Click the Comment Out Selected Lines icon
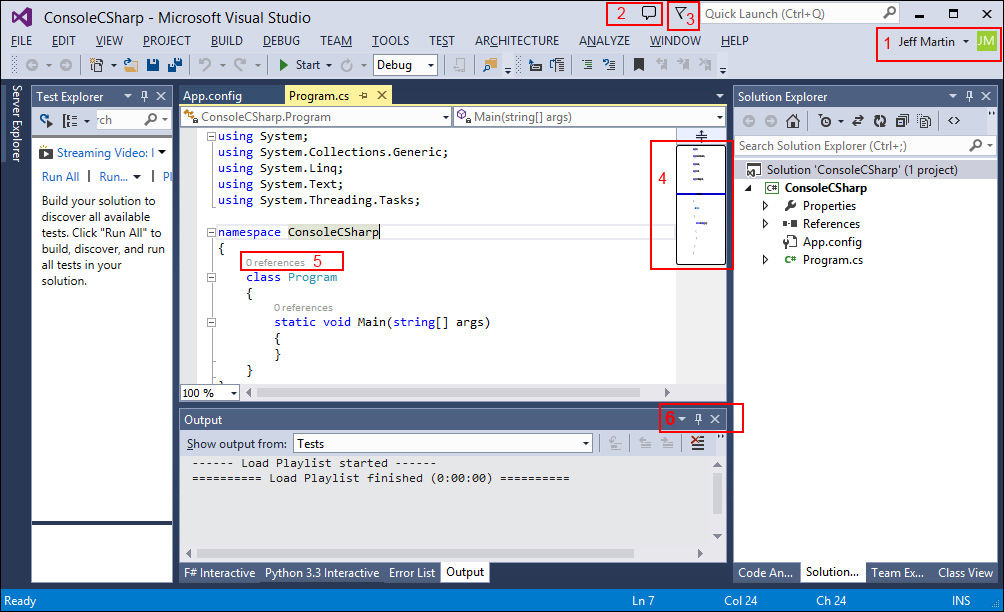This screenshot has width=1004, height=612. (x=587, y=65)
